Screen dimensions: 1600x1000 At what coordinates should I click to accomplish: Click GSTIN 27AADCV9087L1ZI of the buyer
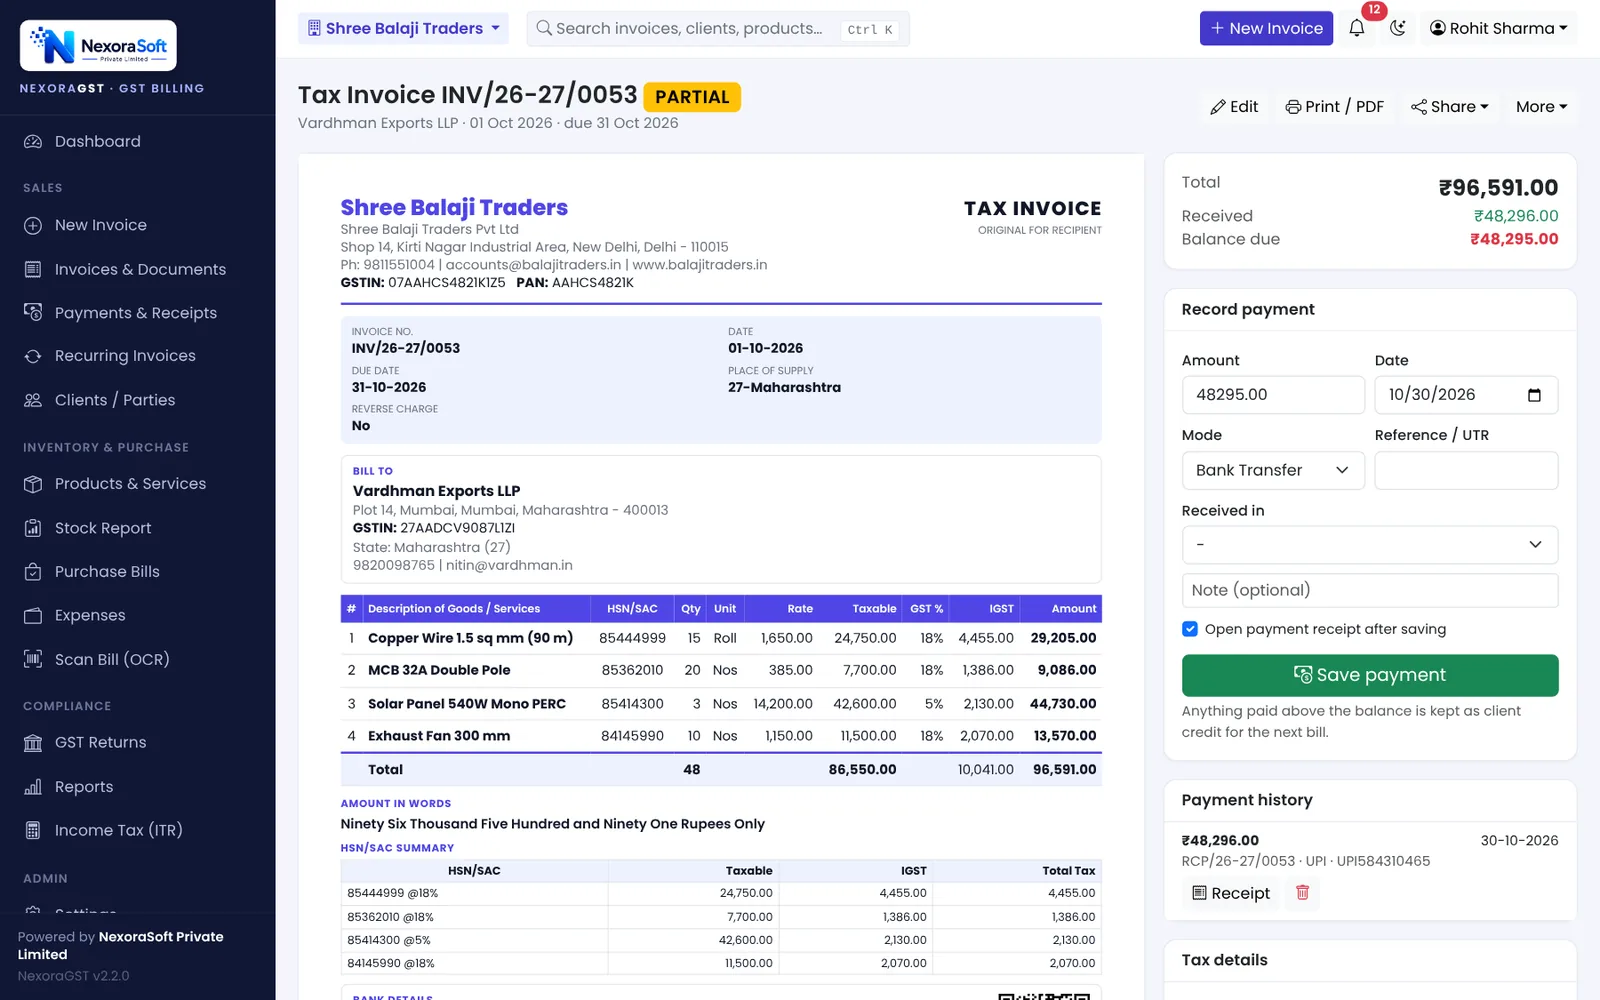[434, 528]
